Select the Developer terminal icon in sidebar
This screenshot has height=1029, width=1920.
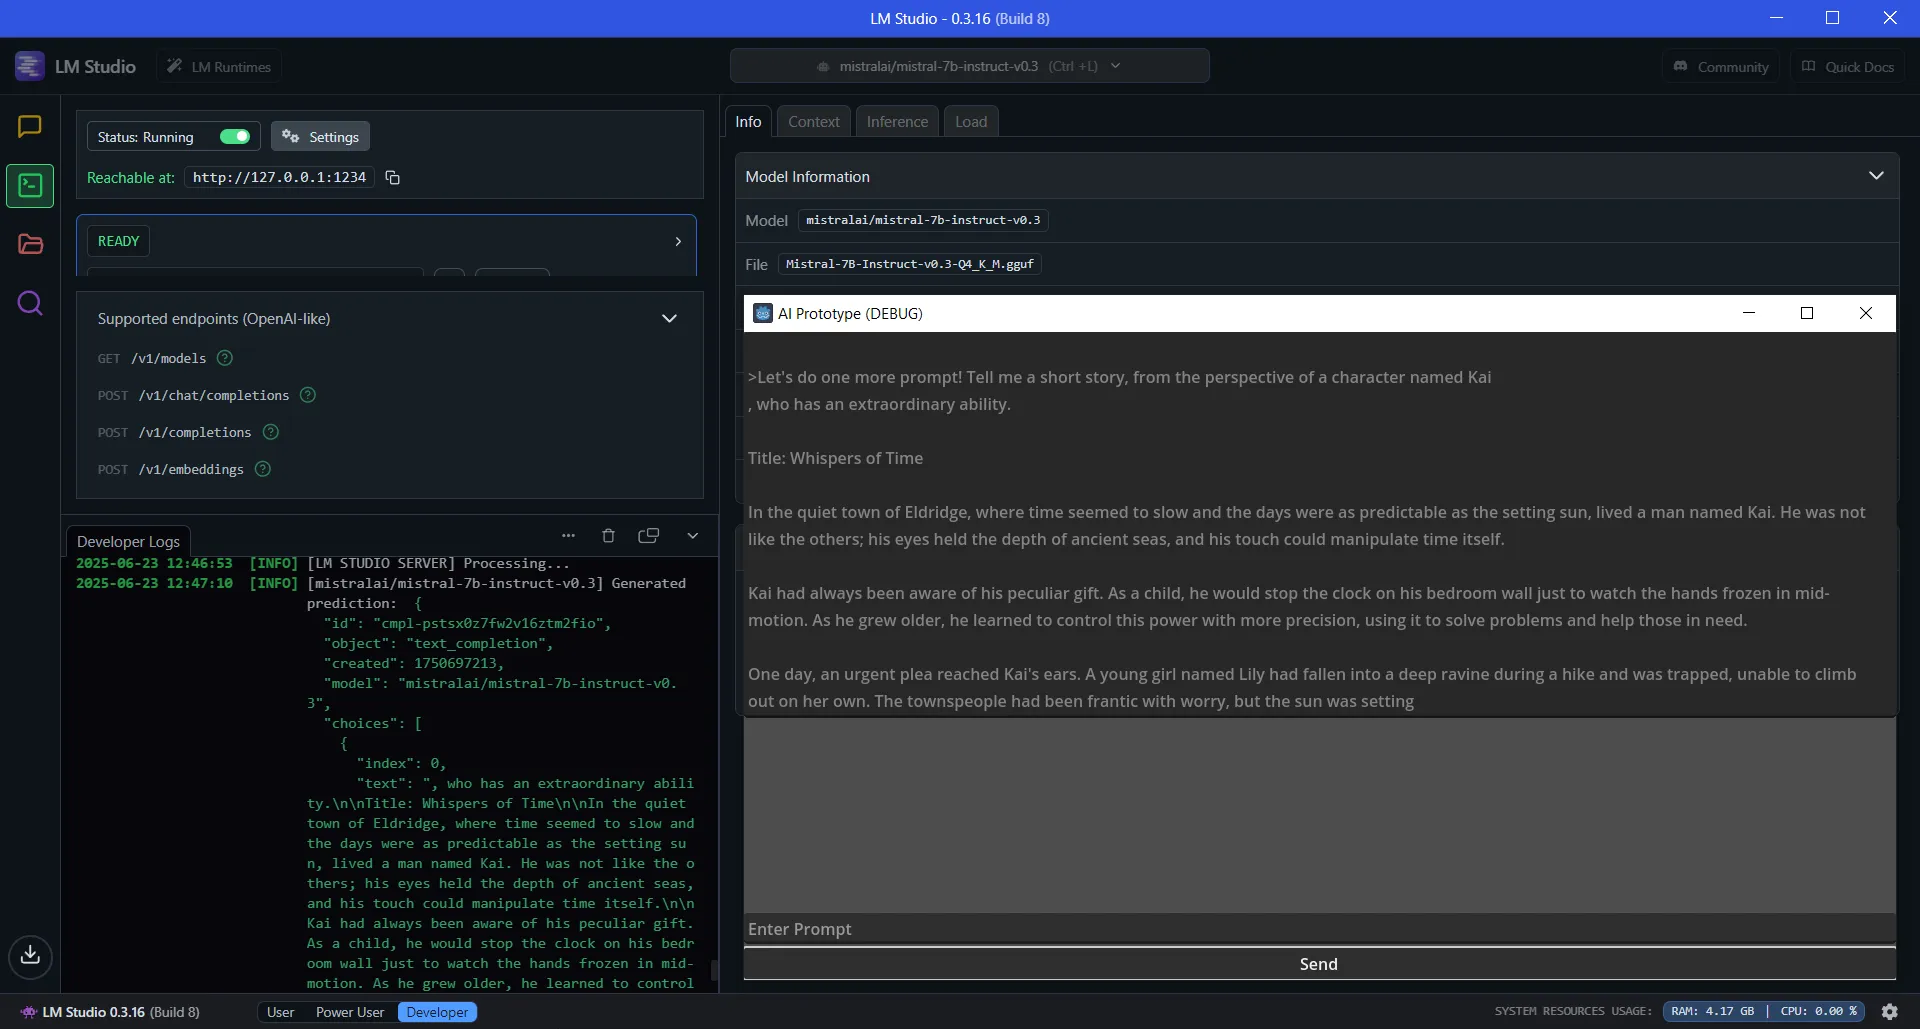(29, 185)
